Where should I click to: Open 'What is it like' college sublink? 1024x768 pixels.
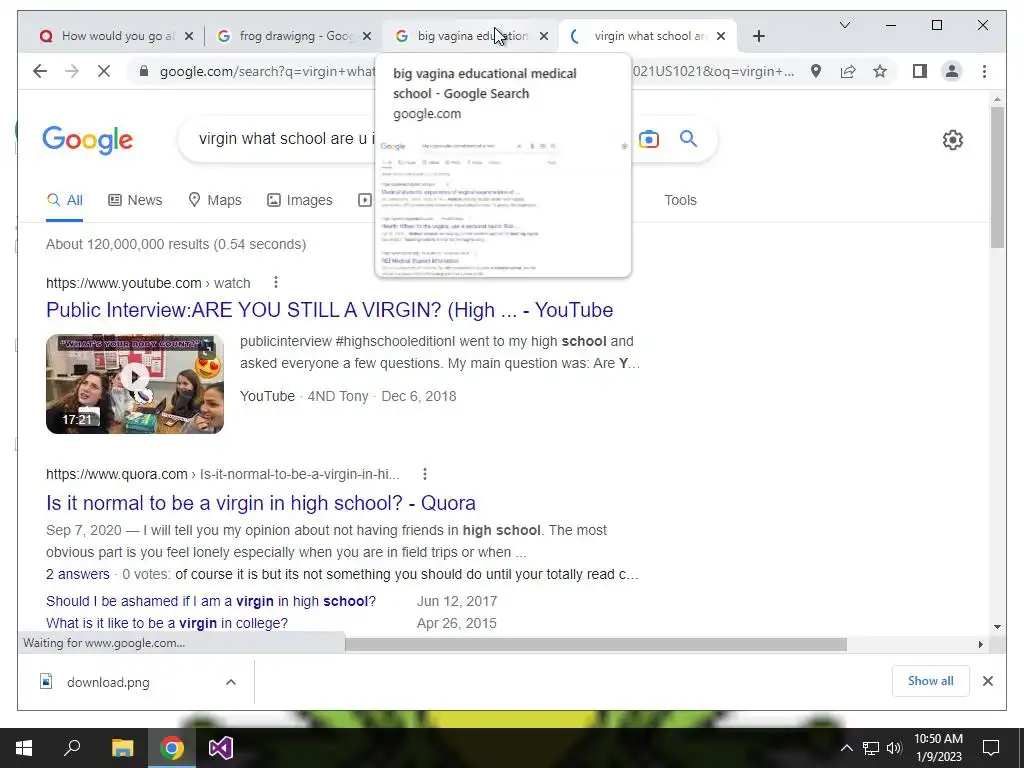pos(167,623)
